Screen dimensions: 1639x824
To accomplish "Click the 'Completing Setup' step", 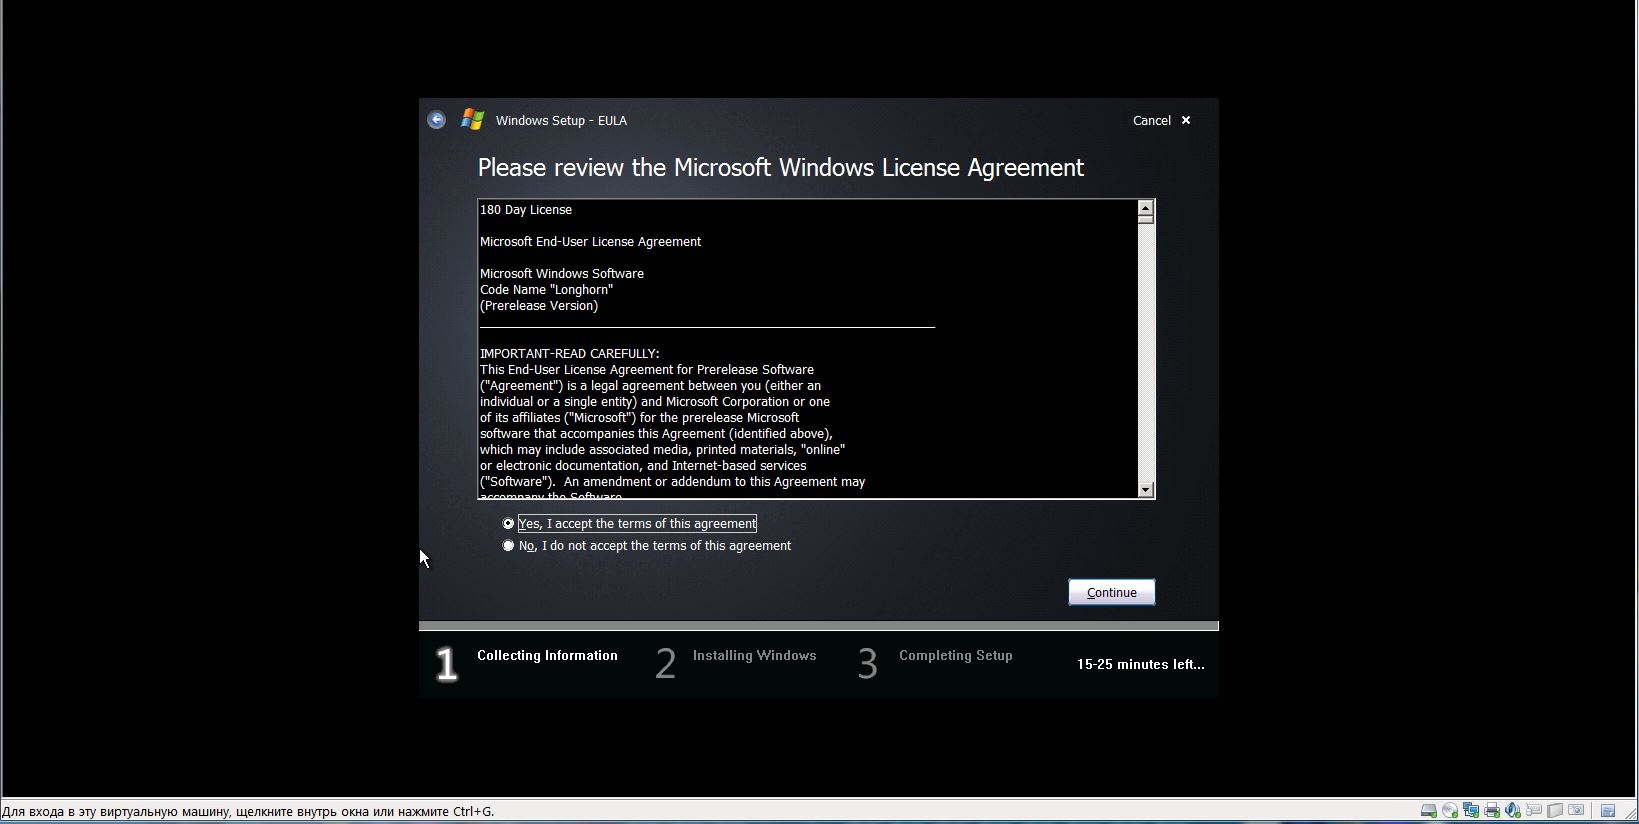I will (x=955, y=656).
